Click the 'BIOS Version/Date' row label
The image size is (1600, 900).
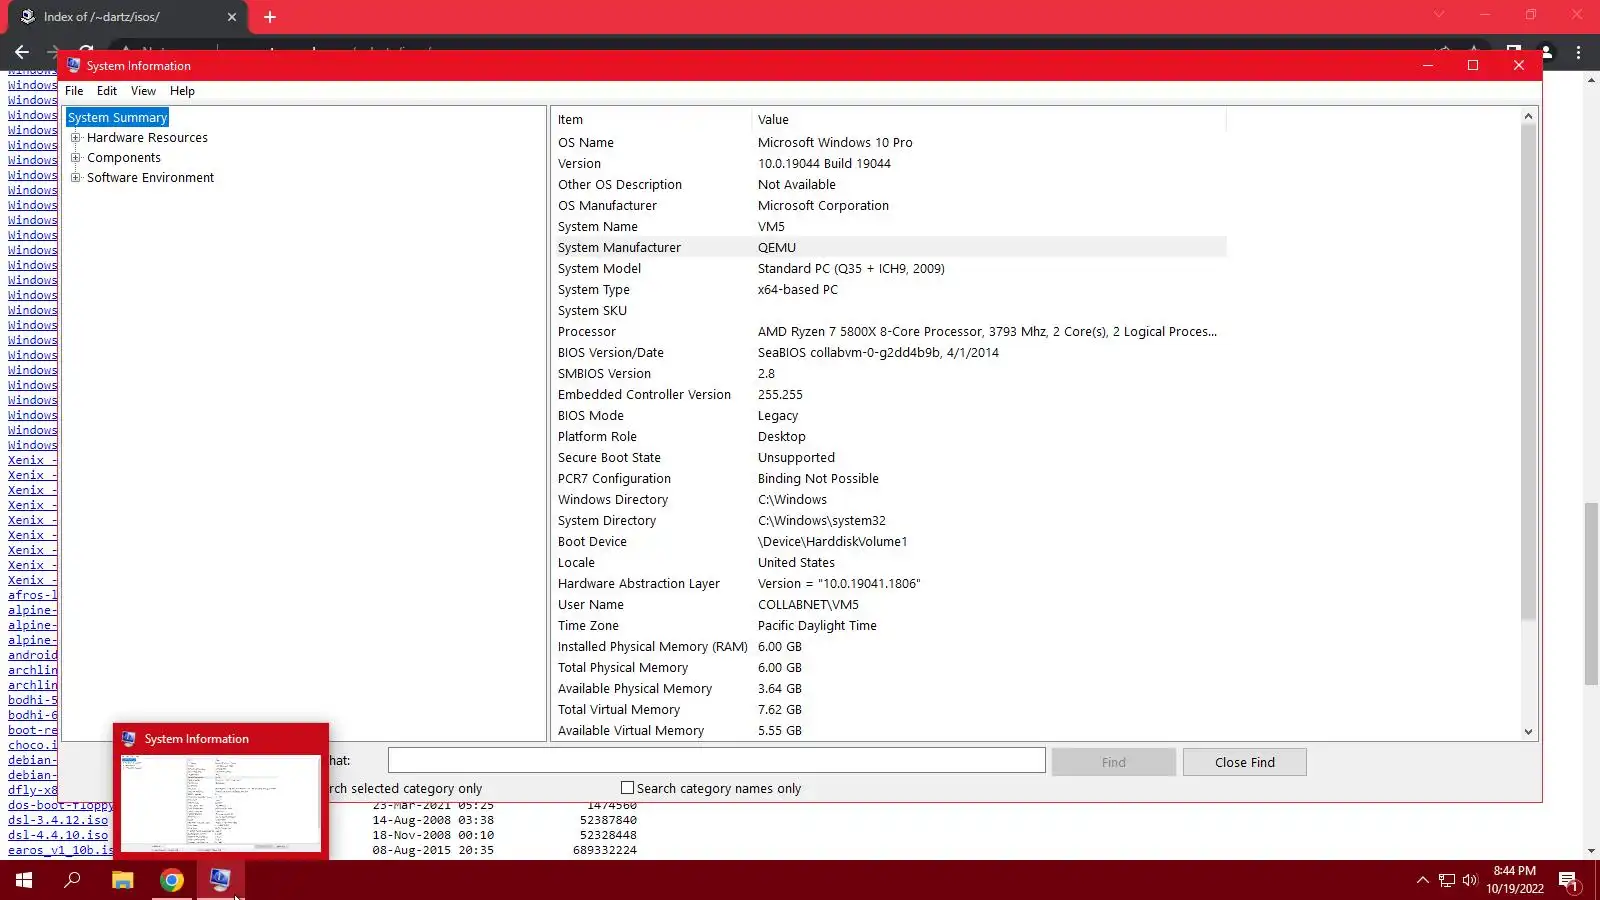click(x=611, y=353)
